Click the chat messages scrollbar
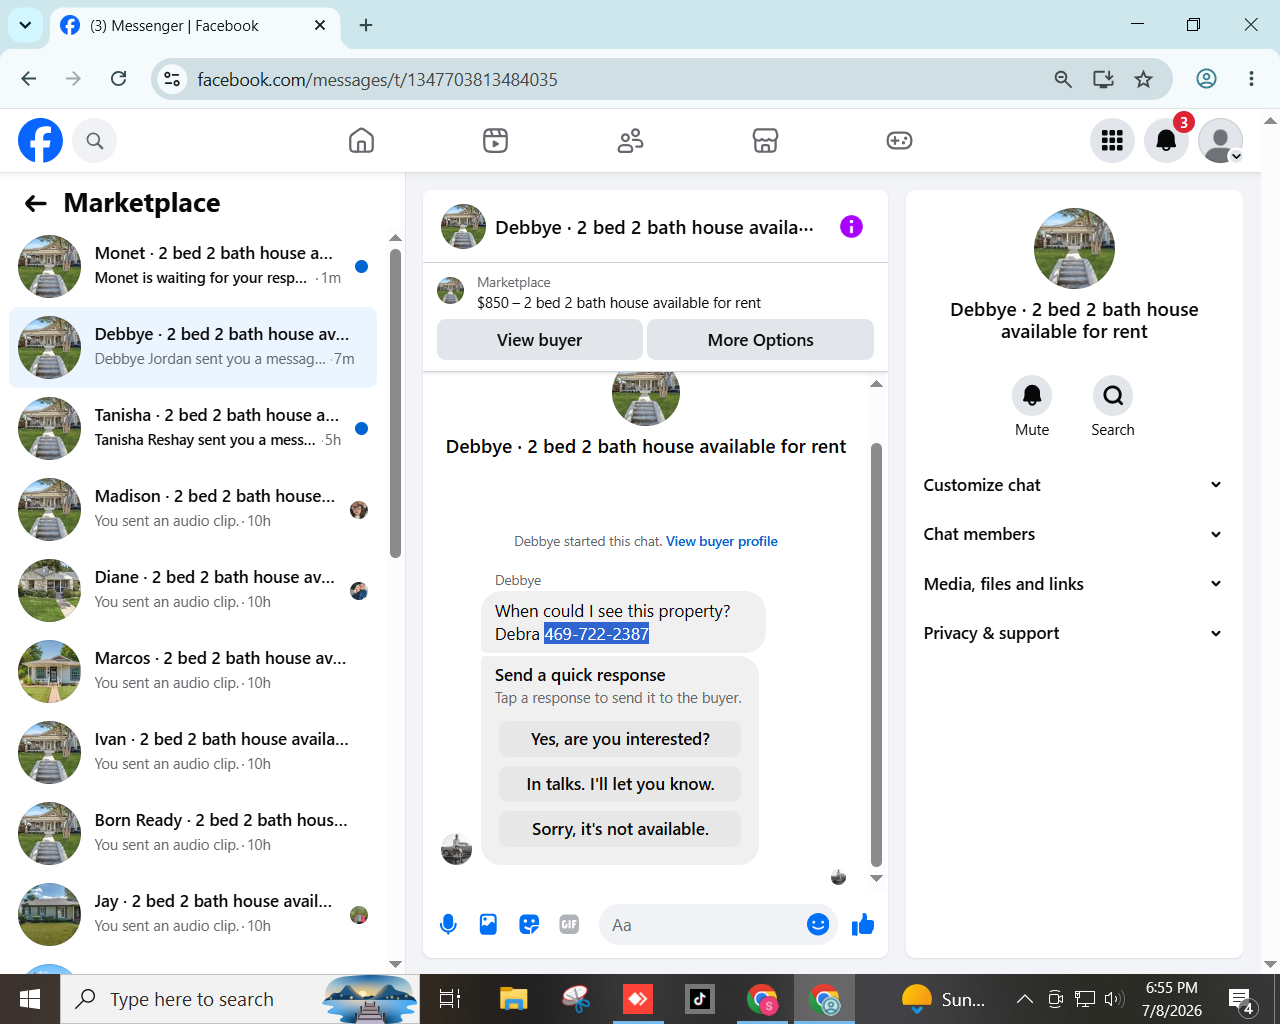This screenshot has height=1024, width=1280. (x=876, y=654)
